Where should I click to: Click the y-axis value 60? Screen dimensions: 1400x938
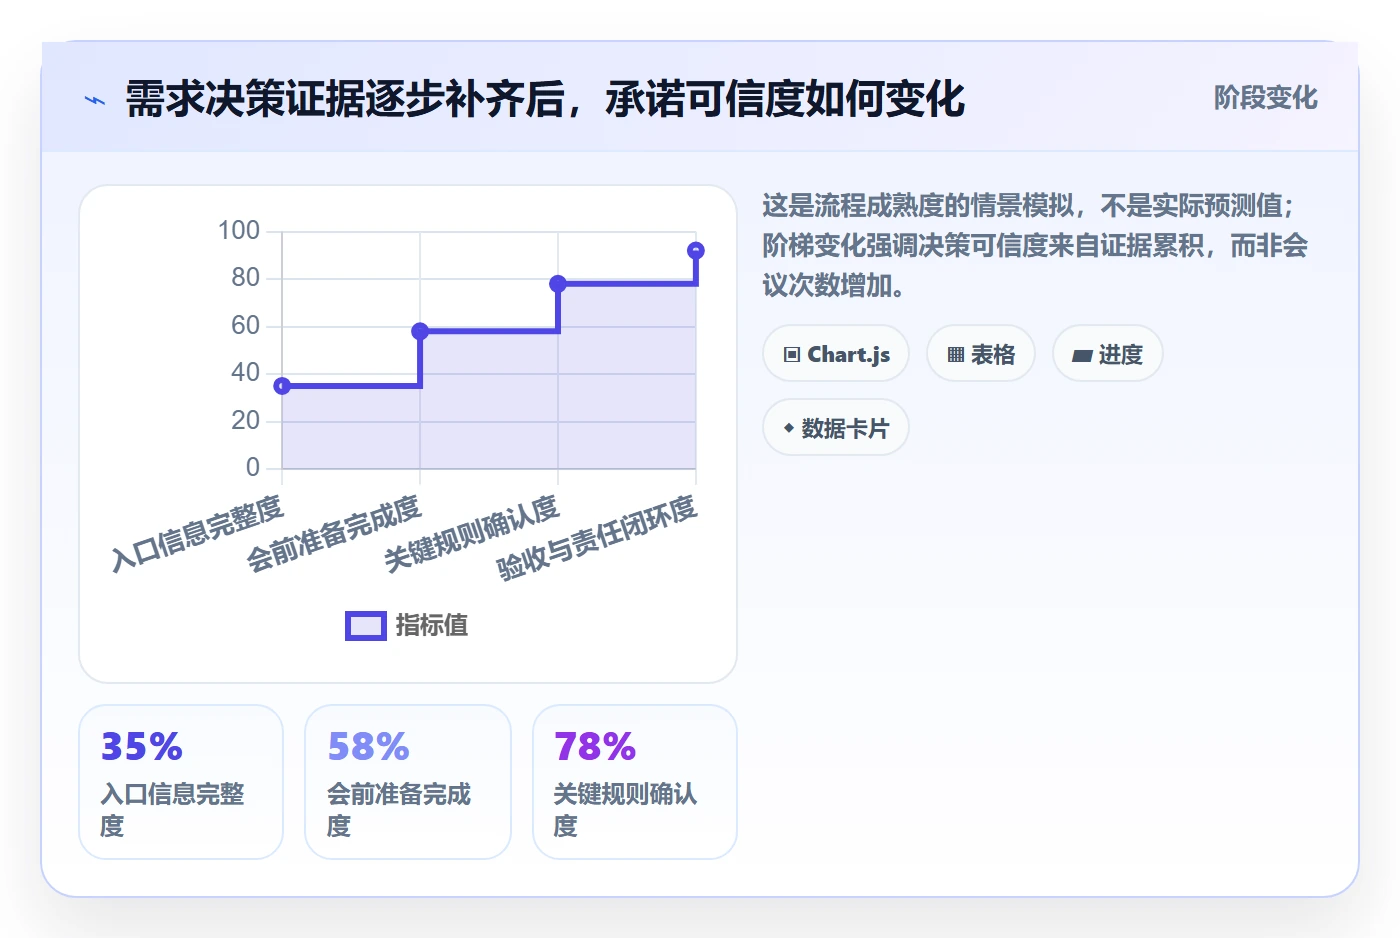(x=246, y=326)
